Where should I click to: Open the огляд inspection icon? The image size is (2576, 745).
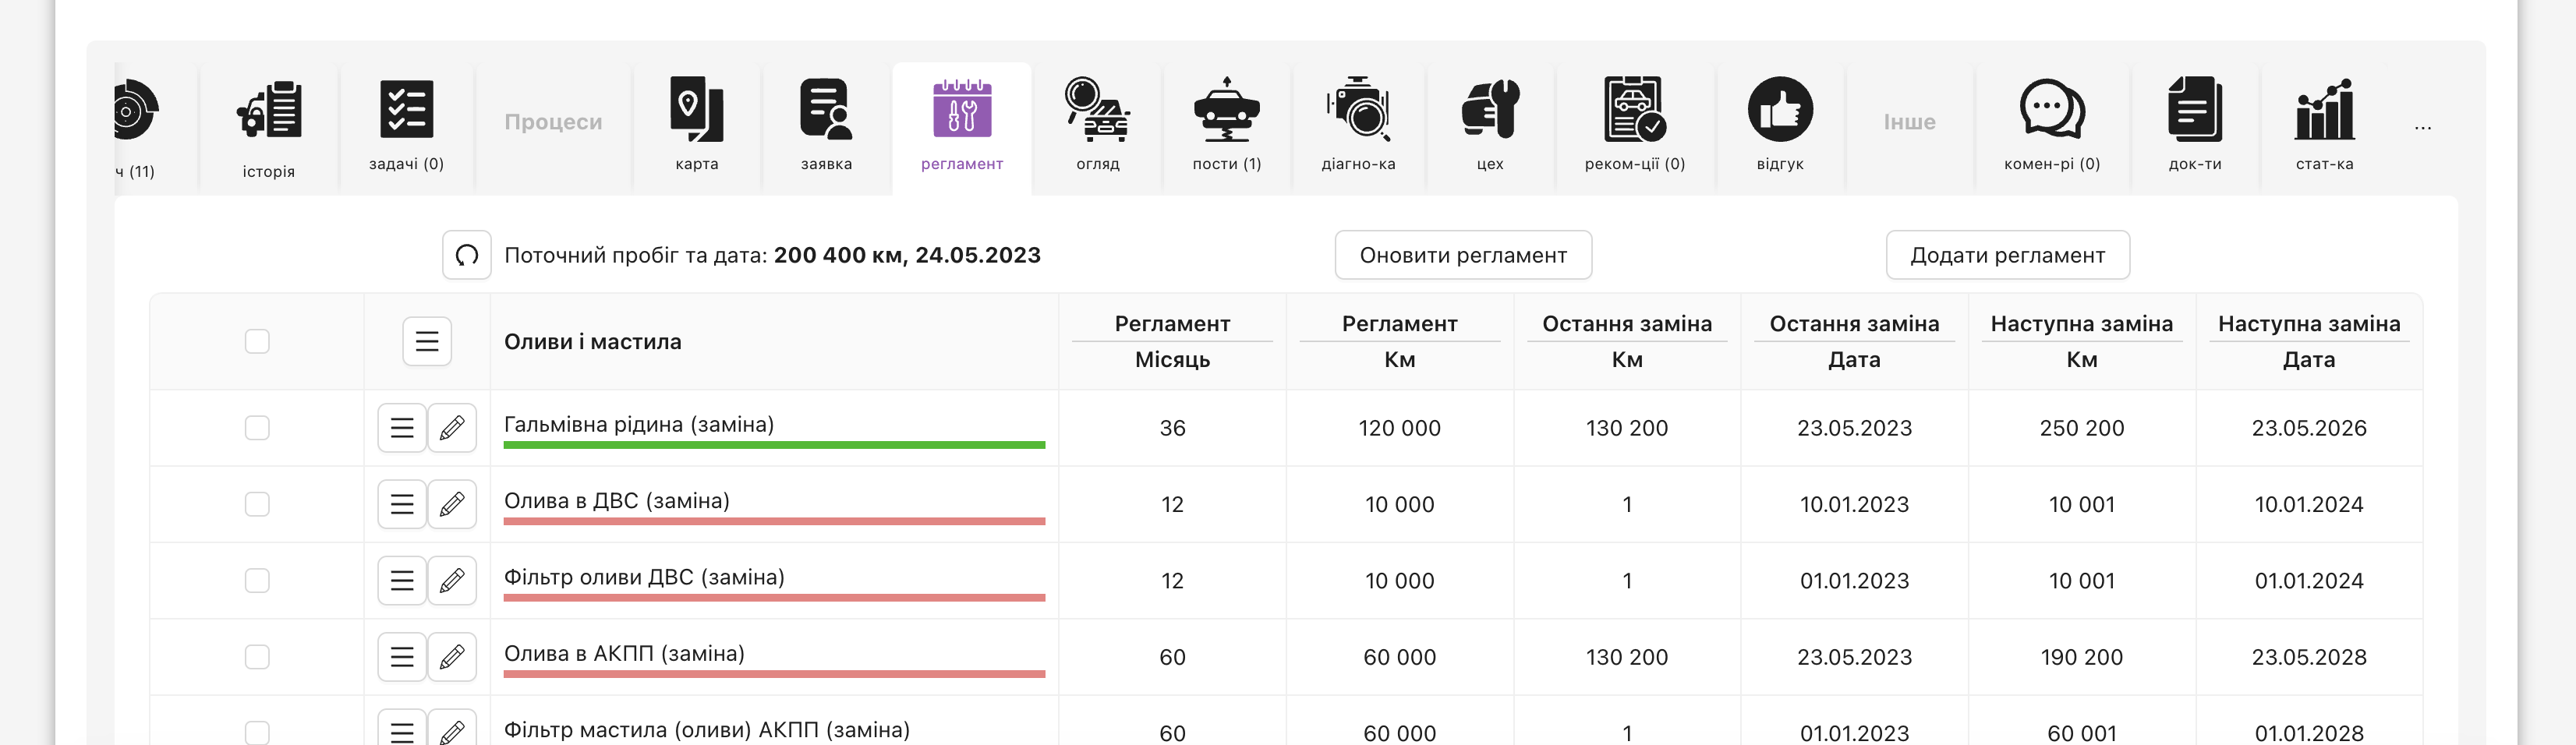[1097, 109]
